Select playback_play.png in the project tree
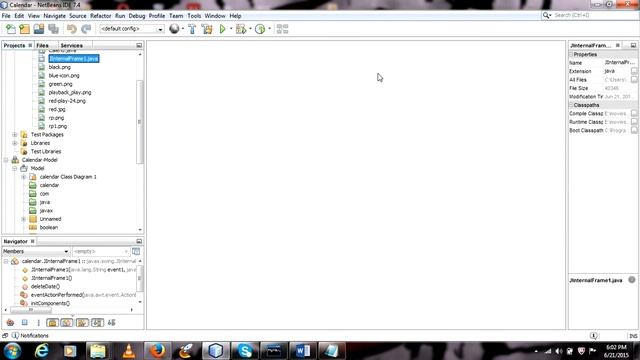Screen dimensions: 640x360 coord(70,92)
